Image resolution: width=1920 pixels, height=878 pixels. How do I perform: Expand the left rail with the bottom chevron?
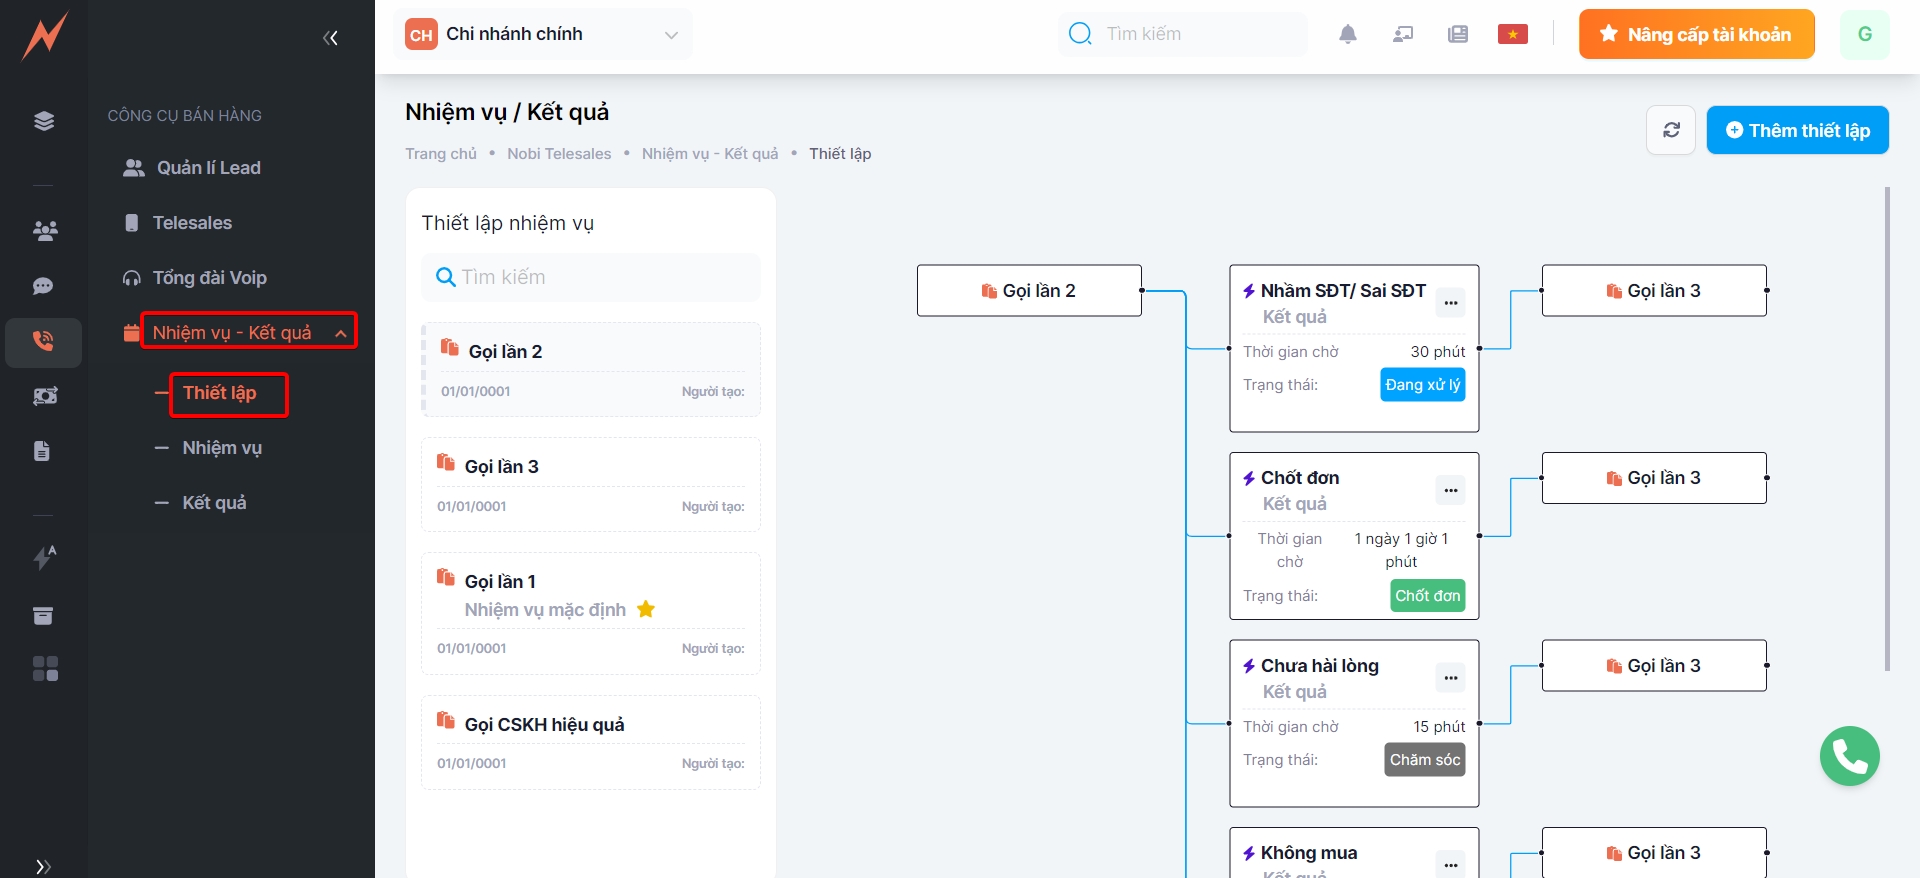43,866
